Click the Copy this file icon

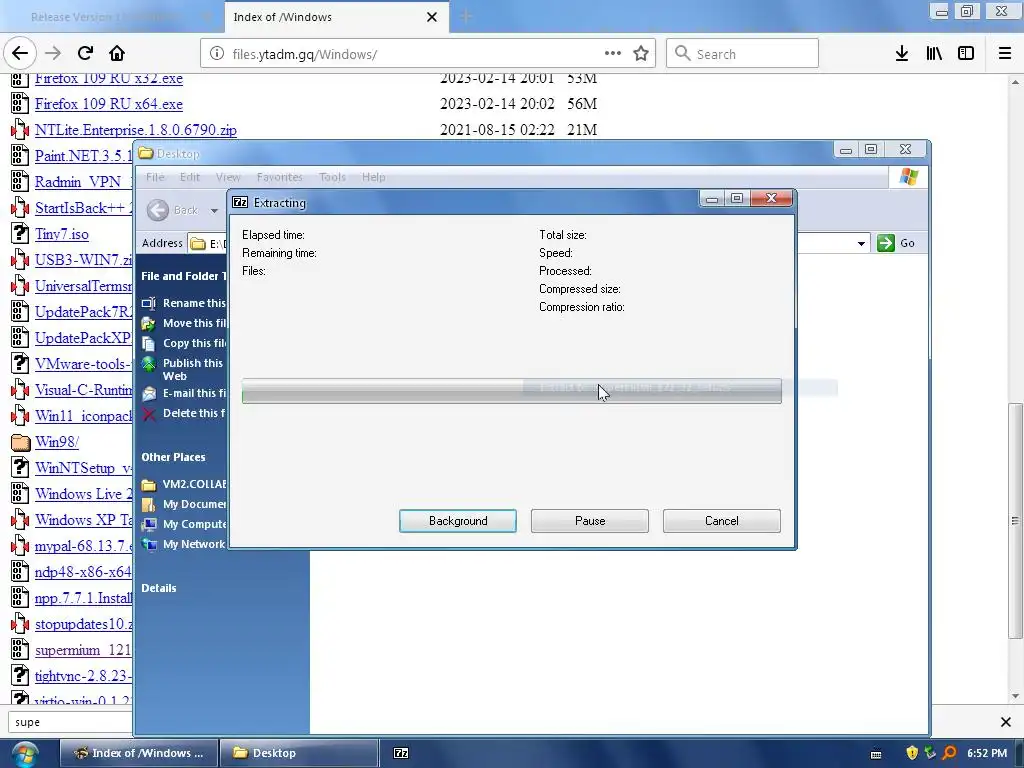click(149, 344)
